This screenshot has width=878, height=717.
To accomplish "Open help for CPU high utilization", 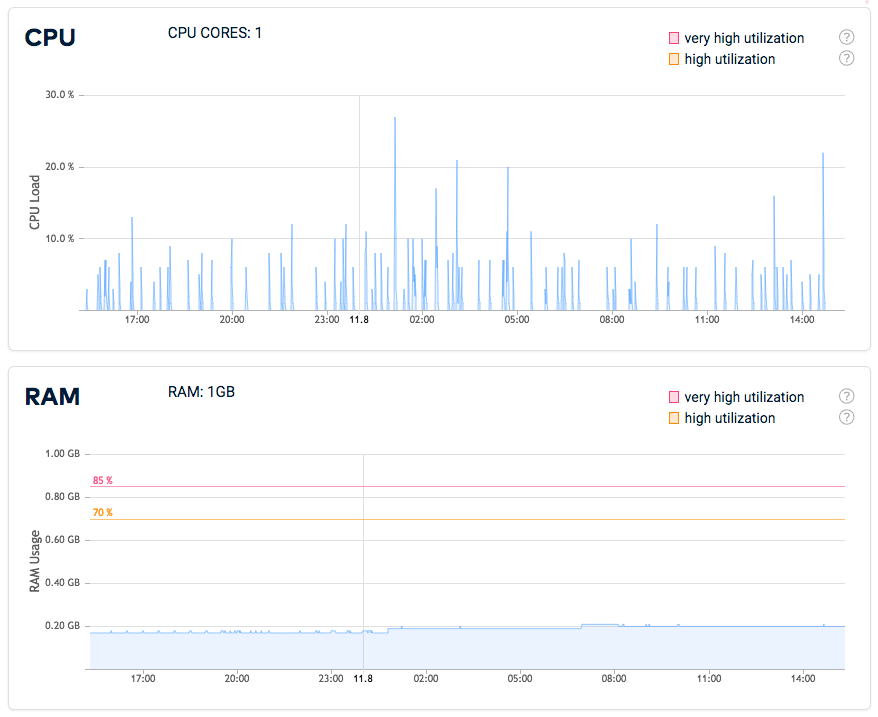I will point(846,58).
